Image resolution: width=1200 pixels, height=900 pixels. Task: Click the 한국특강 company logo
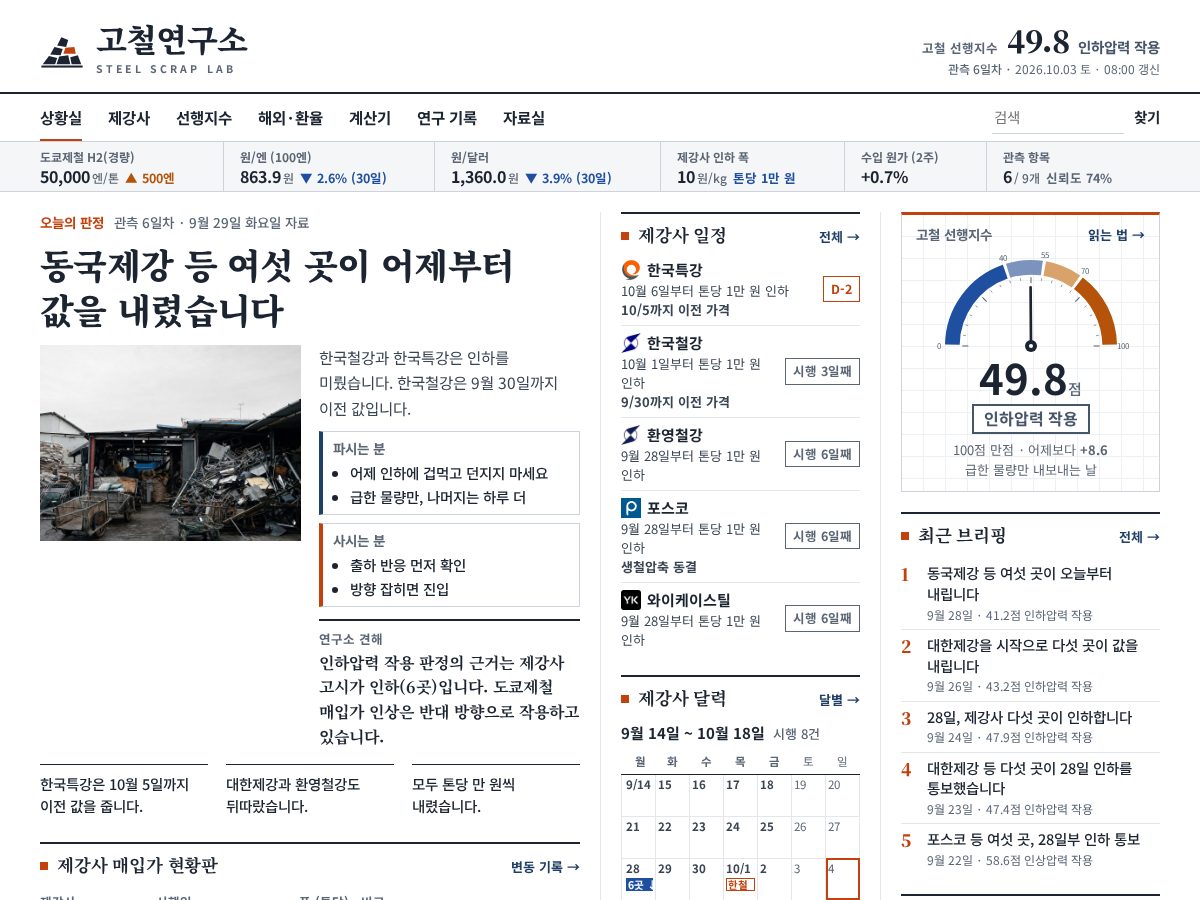(x=631, y=270)
